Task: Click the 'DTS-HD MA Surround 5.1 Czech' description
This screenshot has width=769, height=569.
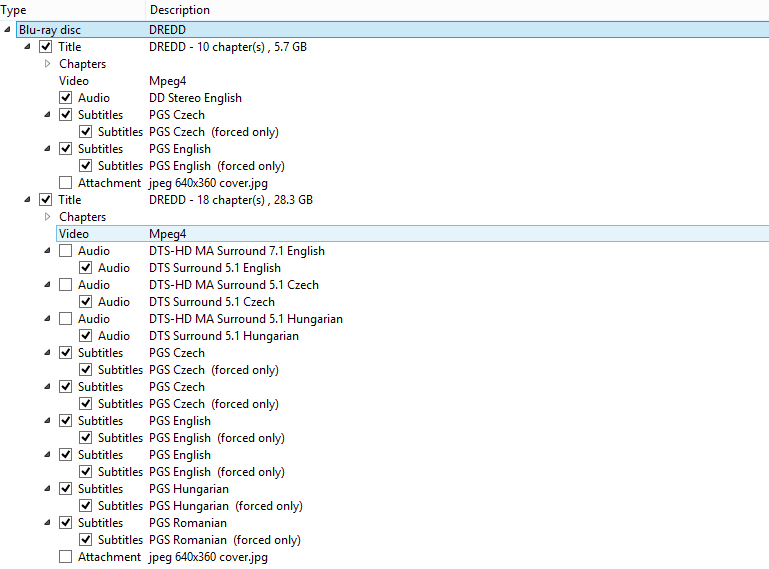Action: [x=234, y=285]
